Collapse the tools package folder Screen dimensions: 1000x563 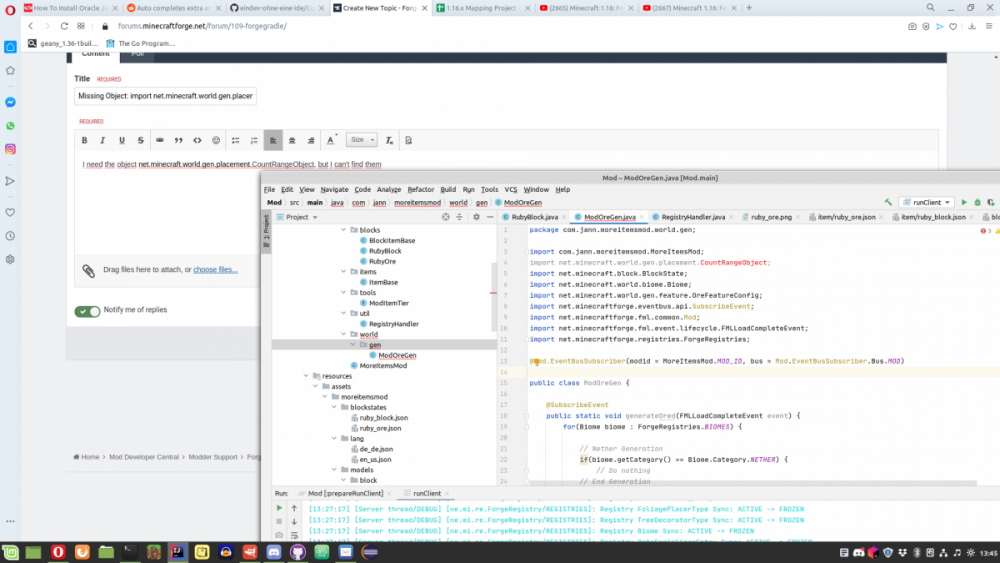pyautogui.click(x=344, y=293)
